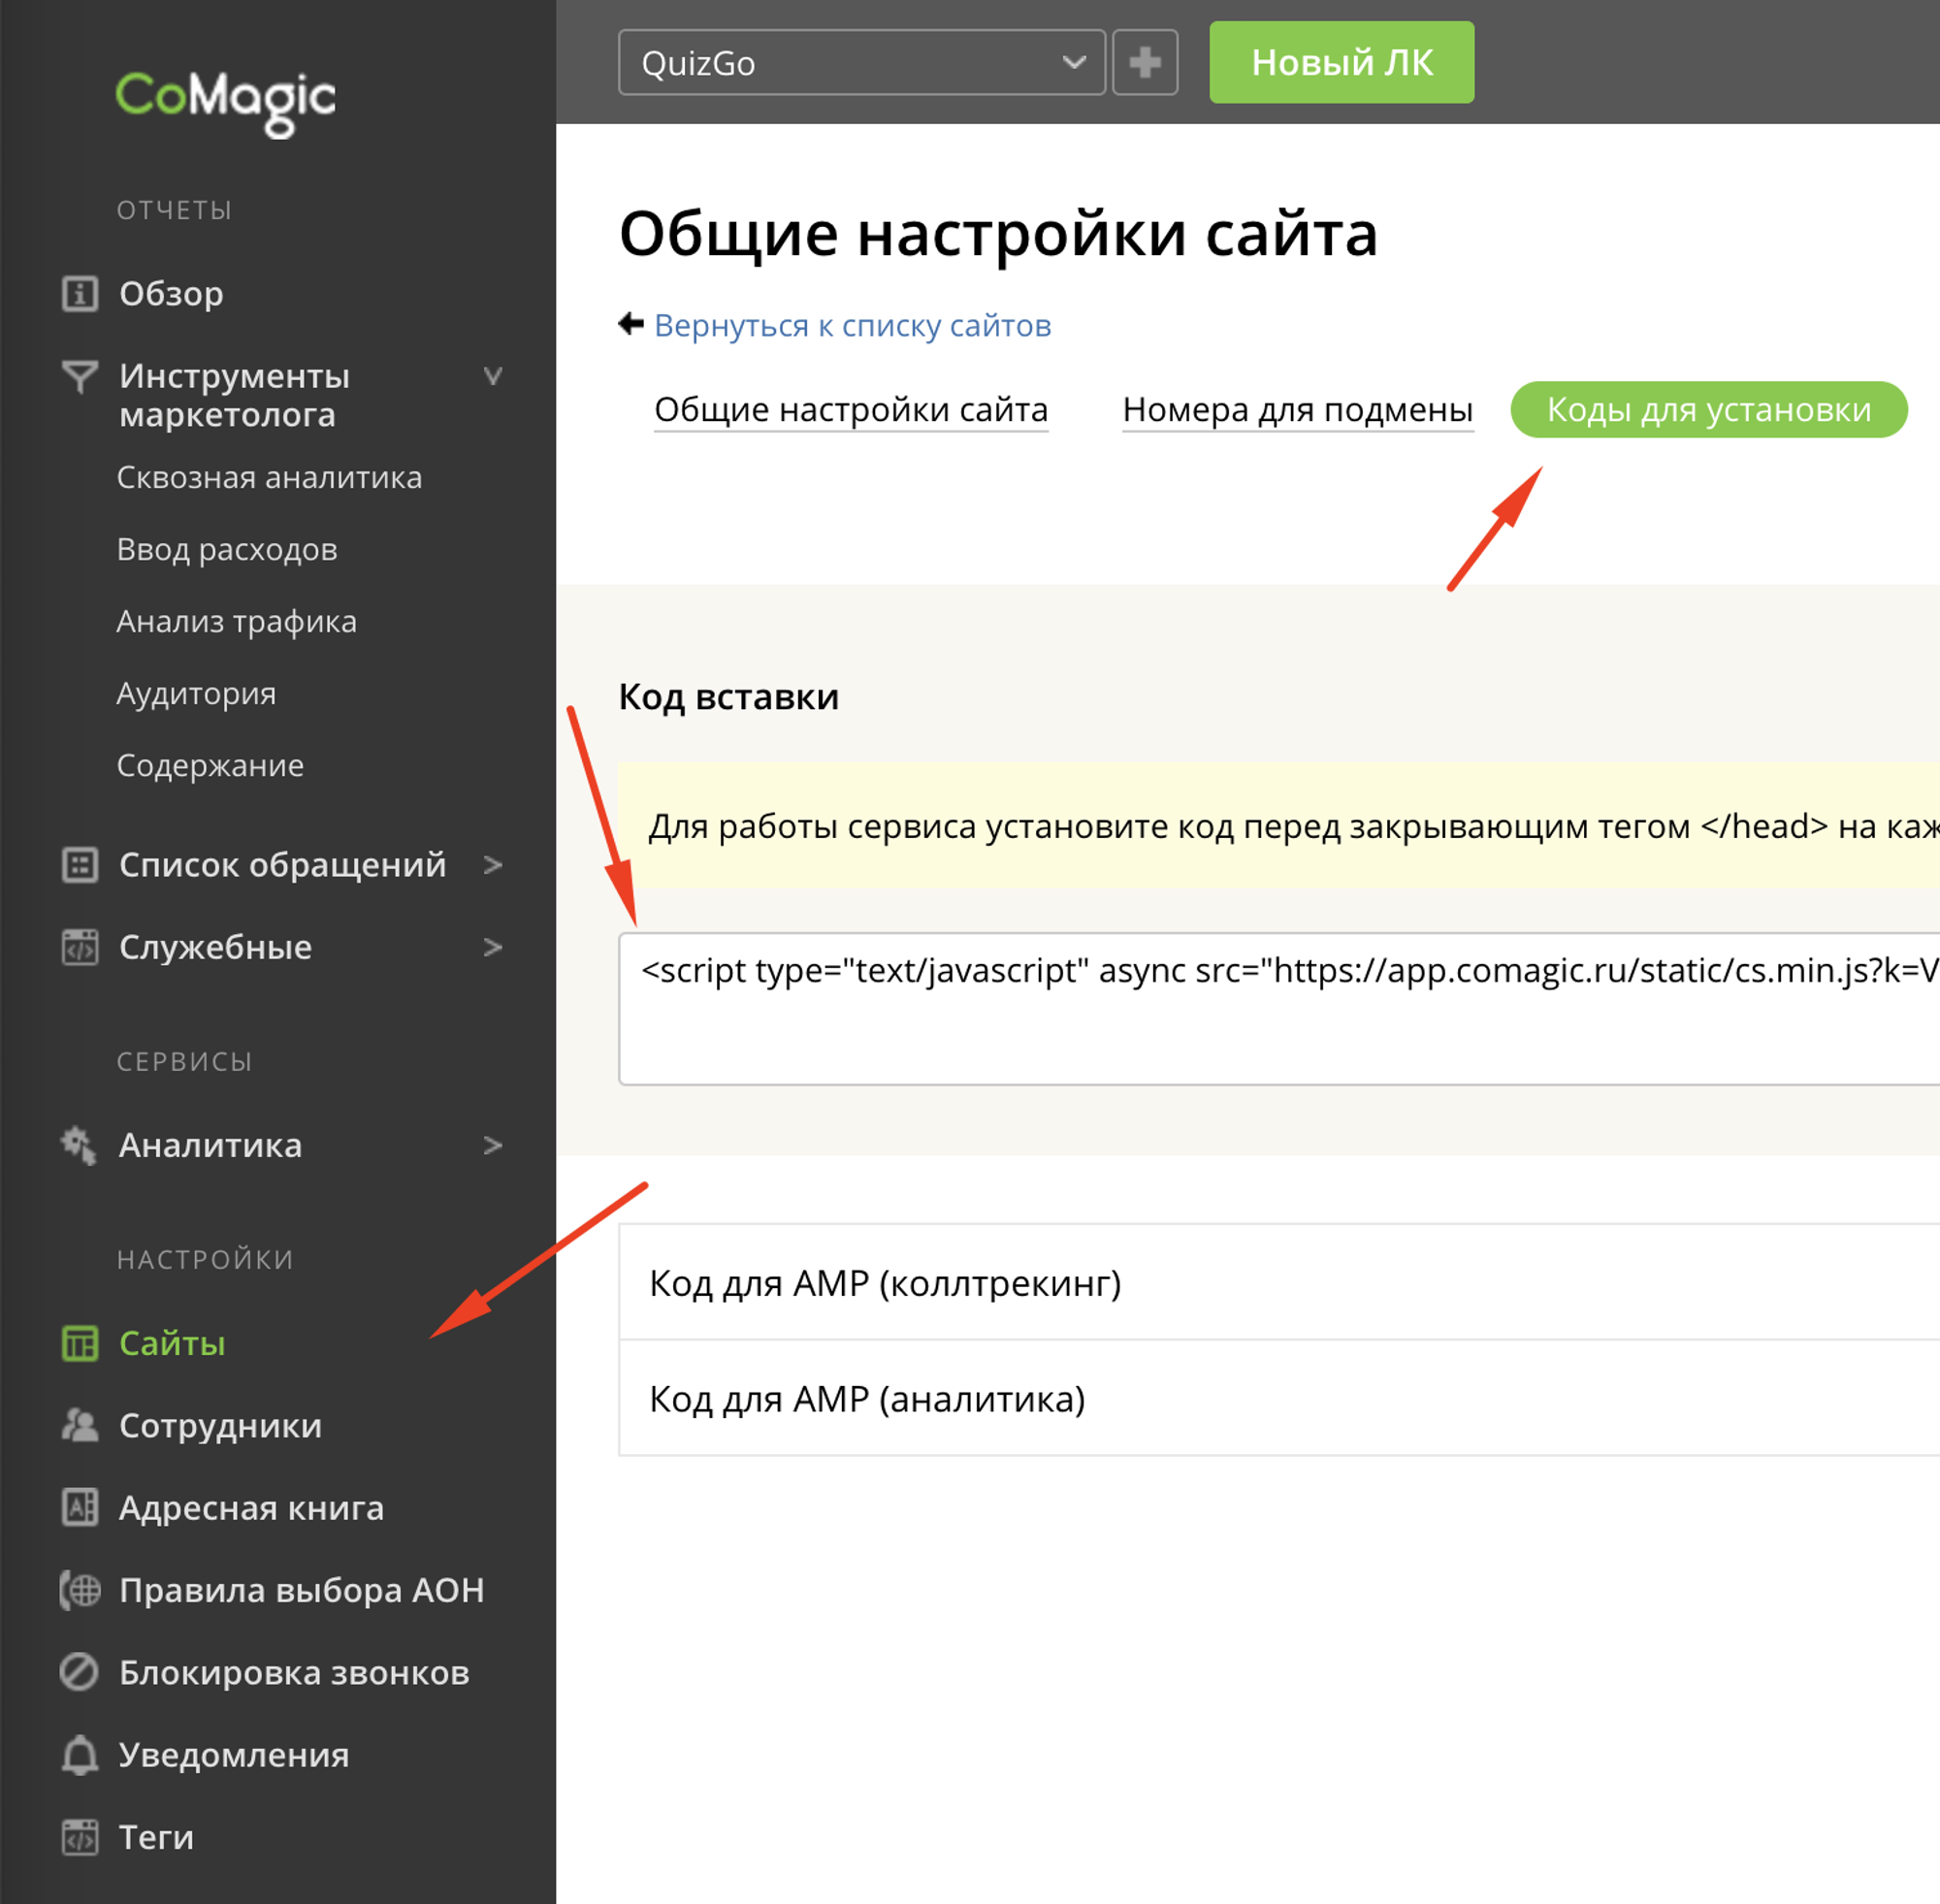Click the Теги tag icon
The height and width of the screenshot is (1904, 1940).
80,1837
